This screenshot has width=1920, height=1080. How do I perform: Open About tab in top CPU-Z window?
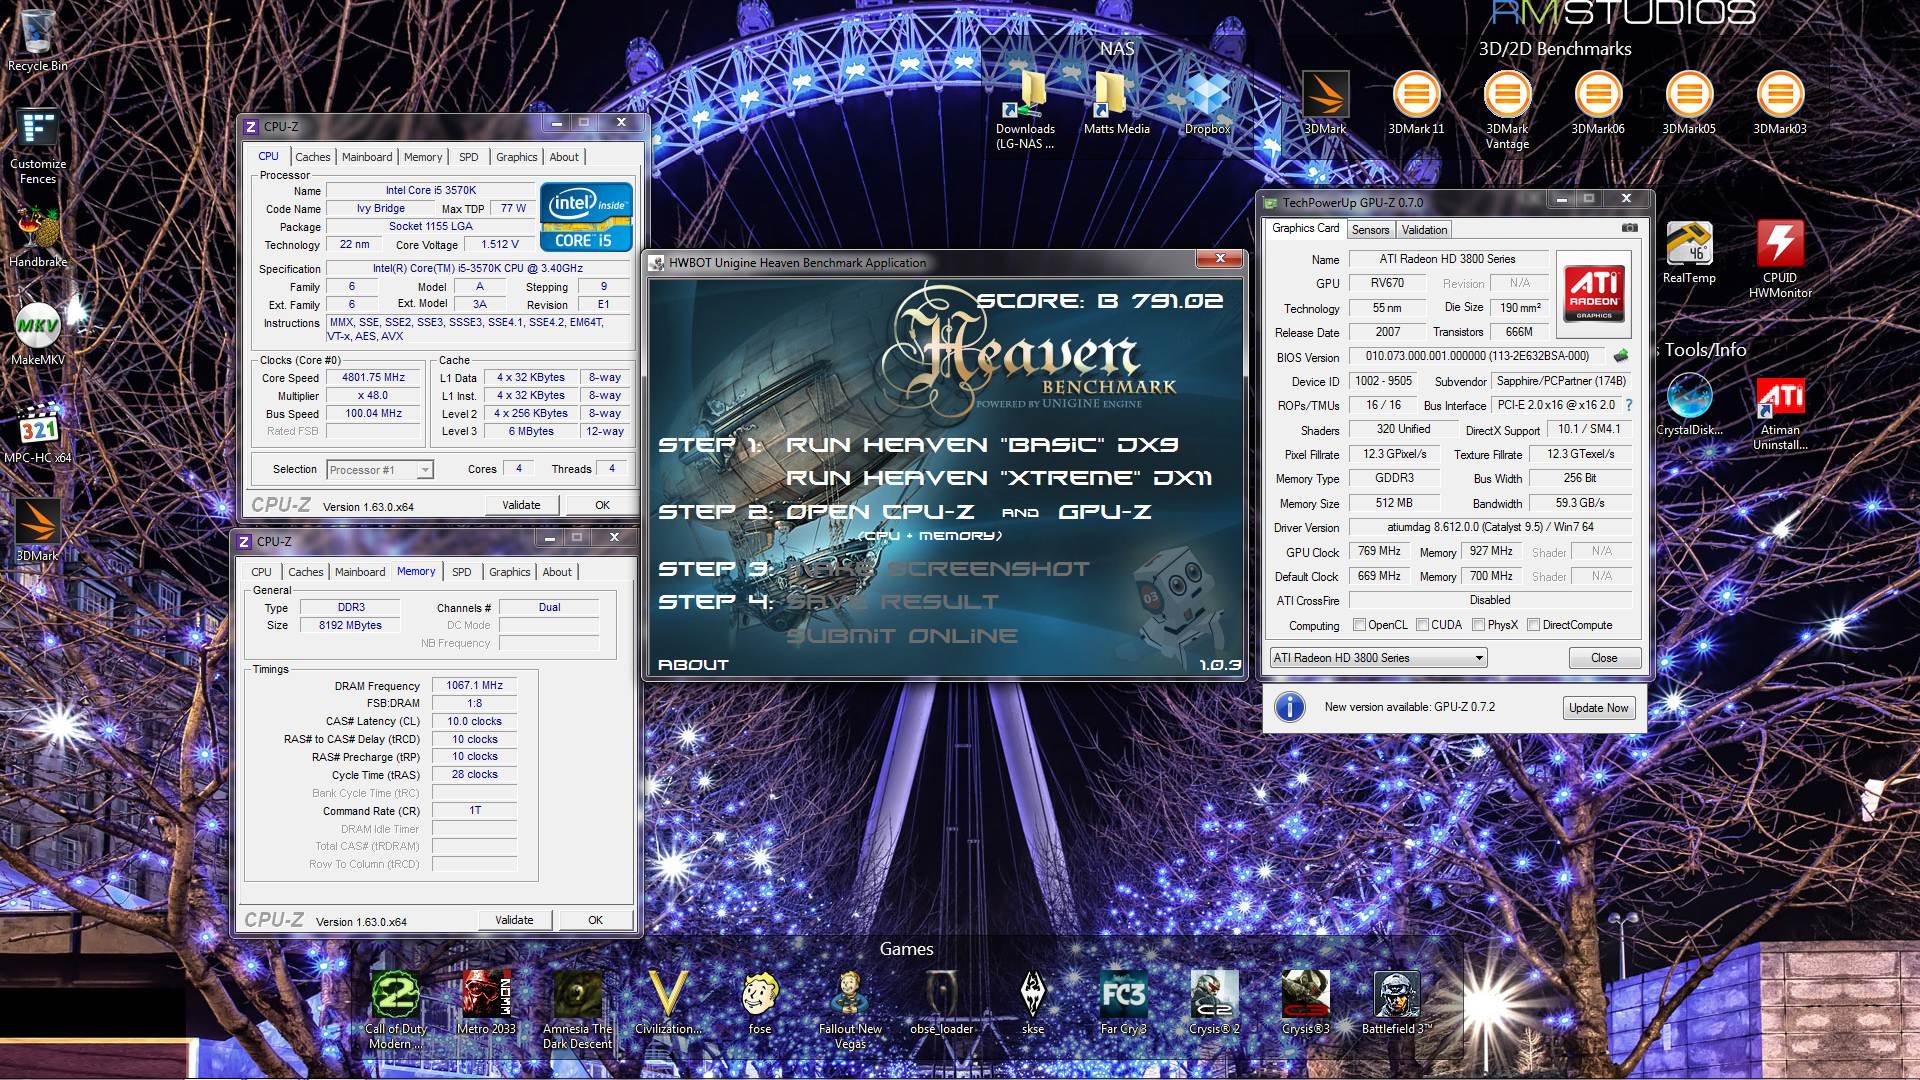click(564, 157)
